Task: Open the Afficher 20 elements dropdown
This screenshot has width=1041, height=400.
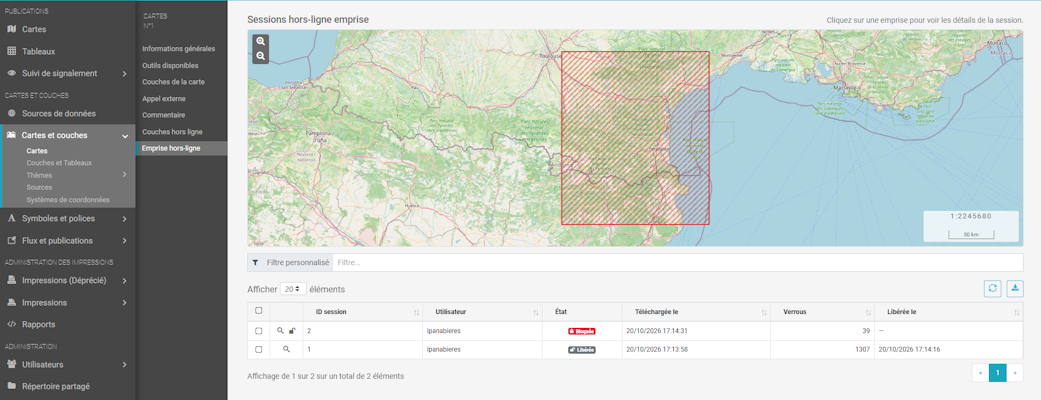Action: click(x=293, y=289)
